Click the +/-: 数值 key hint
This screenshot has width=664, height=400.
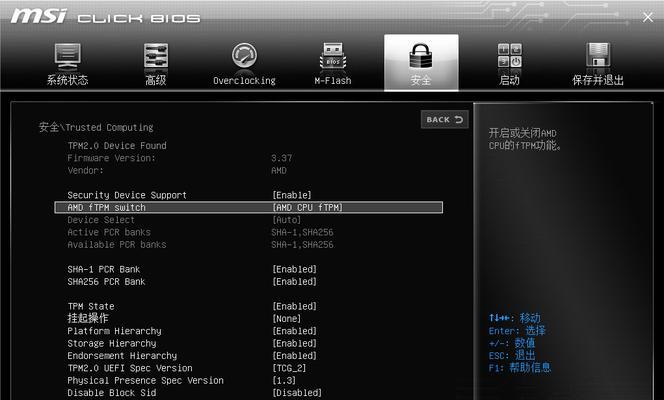[512, 343]
